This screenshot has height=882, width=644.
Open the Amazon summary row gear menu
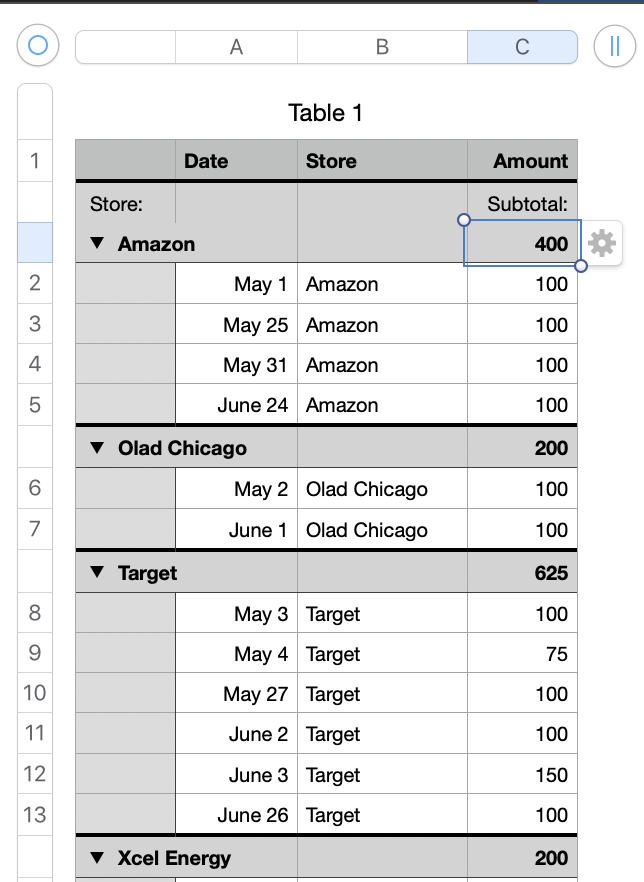pos(602,243)
